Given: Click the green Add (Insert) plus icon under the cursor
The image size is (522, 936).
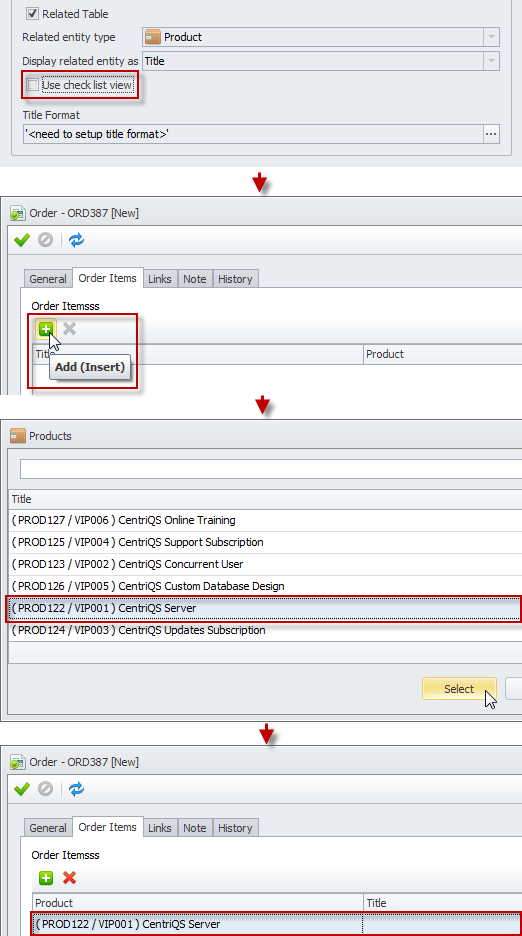Looking at the screenshot, I should 46,328.
